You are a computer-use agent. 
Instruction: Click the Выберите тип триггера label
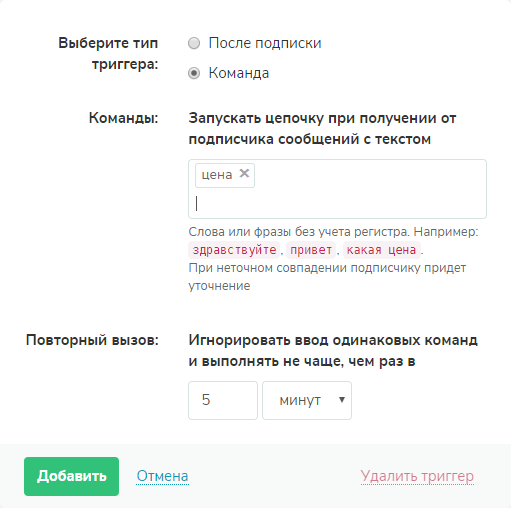tap(108, 53)
